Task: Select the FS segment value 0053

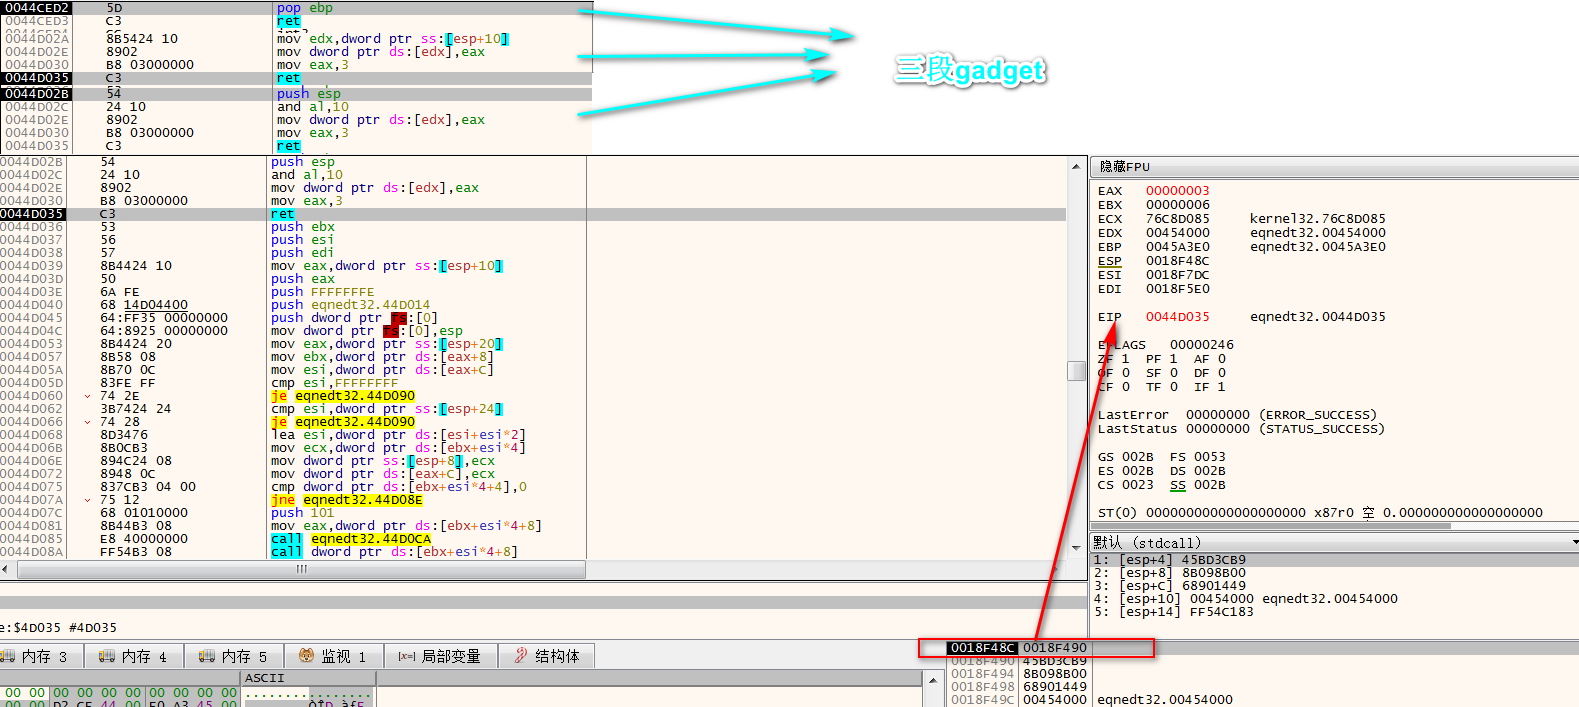Action: 1209,457
